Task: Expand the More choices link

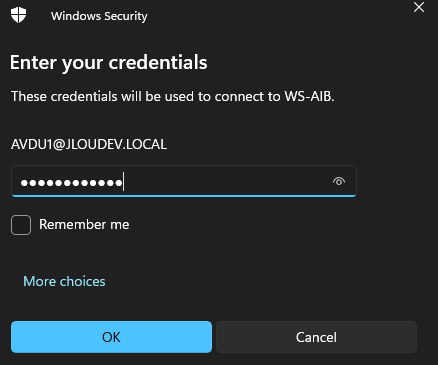Action: click(x=64, y=281)
